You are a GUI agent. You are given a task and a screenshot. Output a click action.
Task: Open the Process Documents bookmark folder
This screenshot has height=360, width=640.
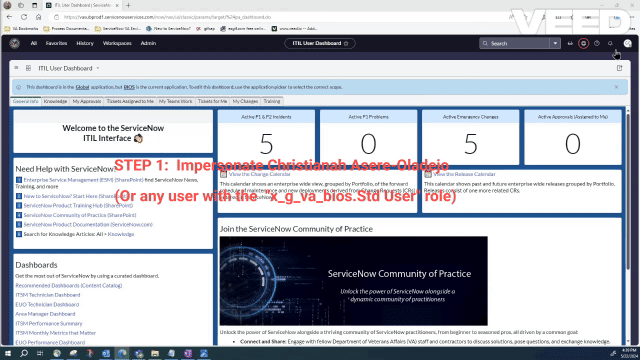[x=66, y=29]
